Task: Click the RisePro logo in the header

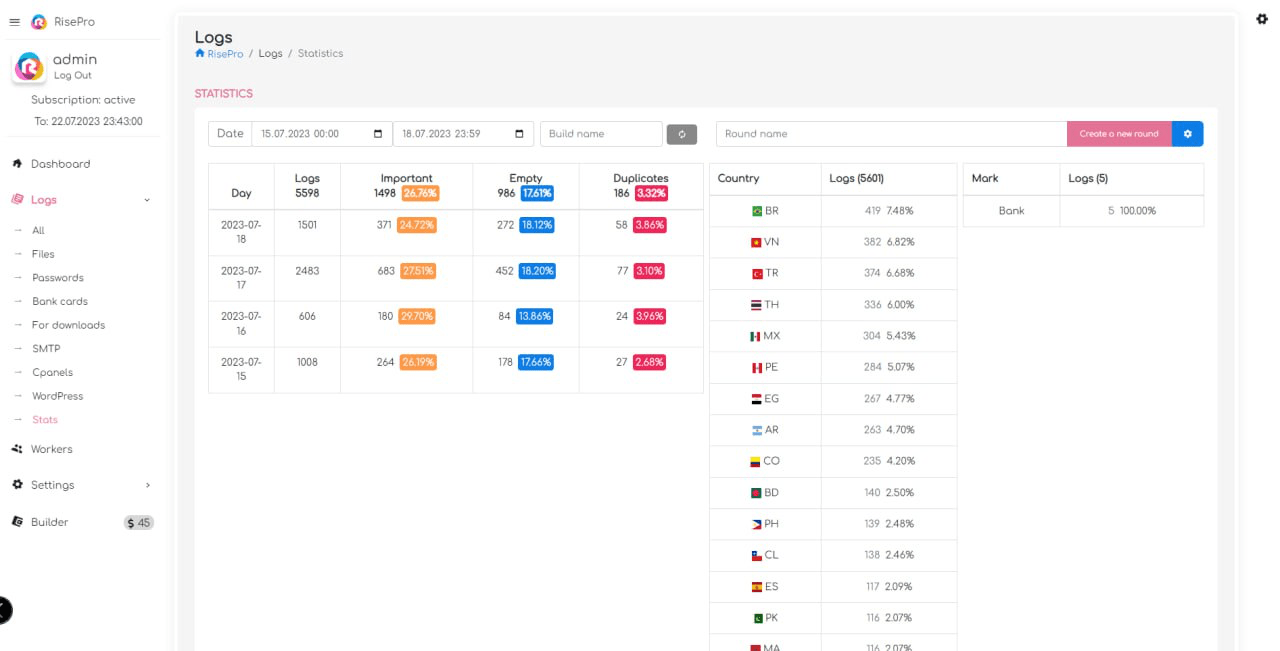Action: click(39, 22)
